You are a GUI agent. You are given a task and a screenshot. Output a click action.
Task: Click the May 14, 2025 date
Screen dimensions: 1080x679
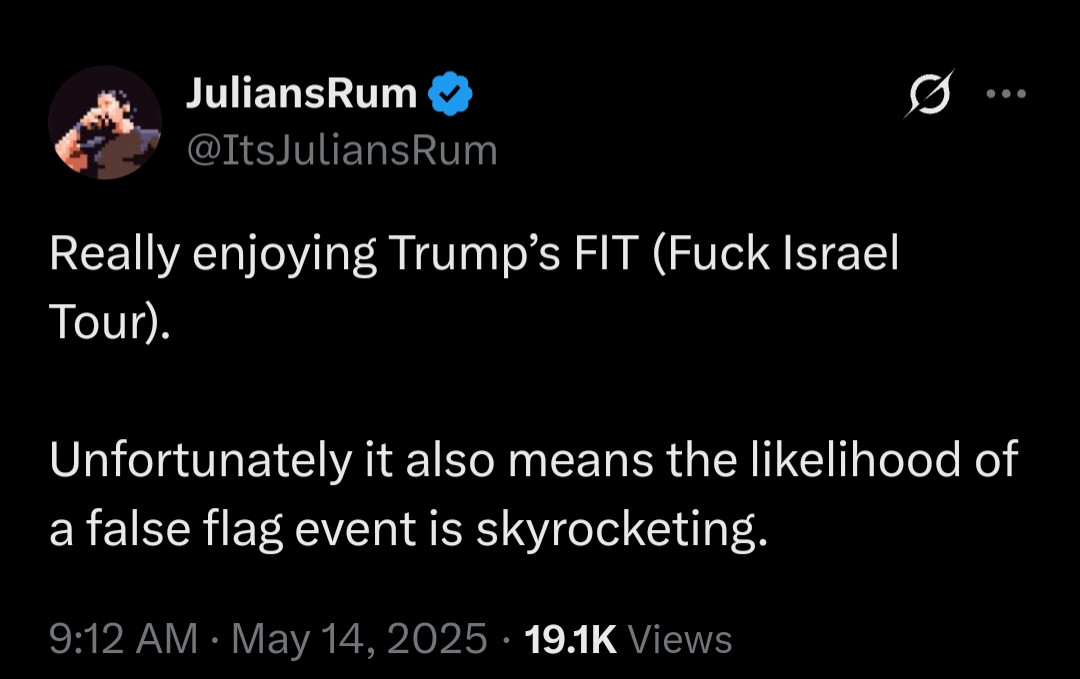click(x=359, y=639)
